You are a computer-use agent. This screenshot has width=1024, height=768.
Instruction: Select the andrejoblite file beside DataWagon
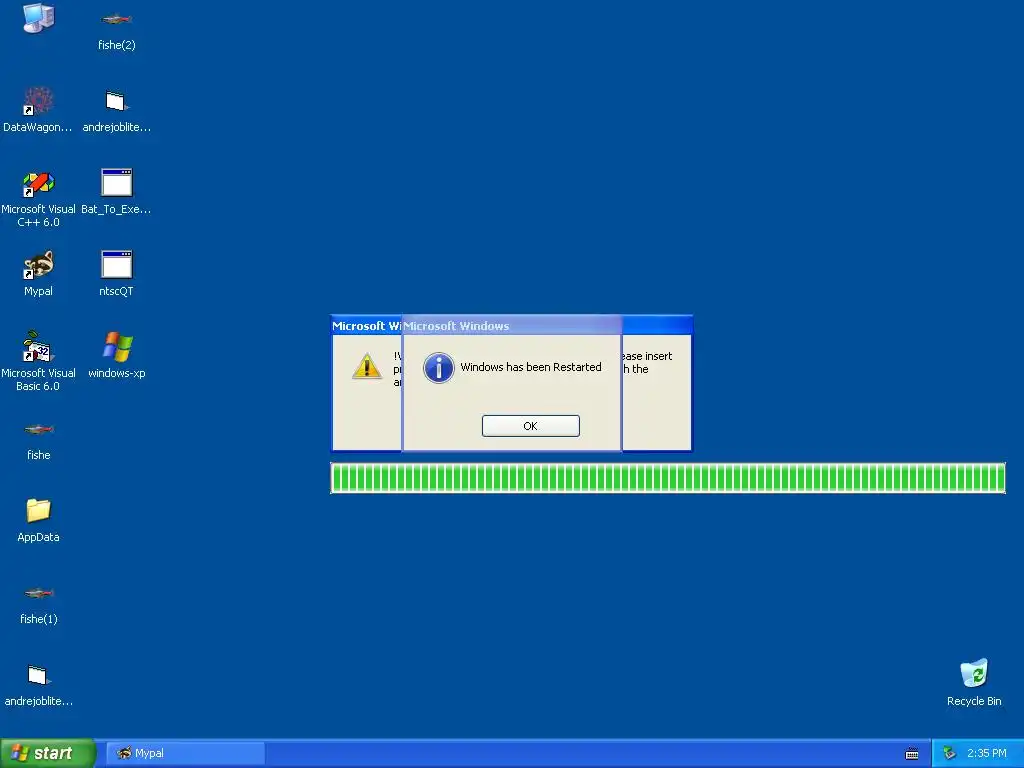coord(116,111)
